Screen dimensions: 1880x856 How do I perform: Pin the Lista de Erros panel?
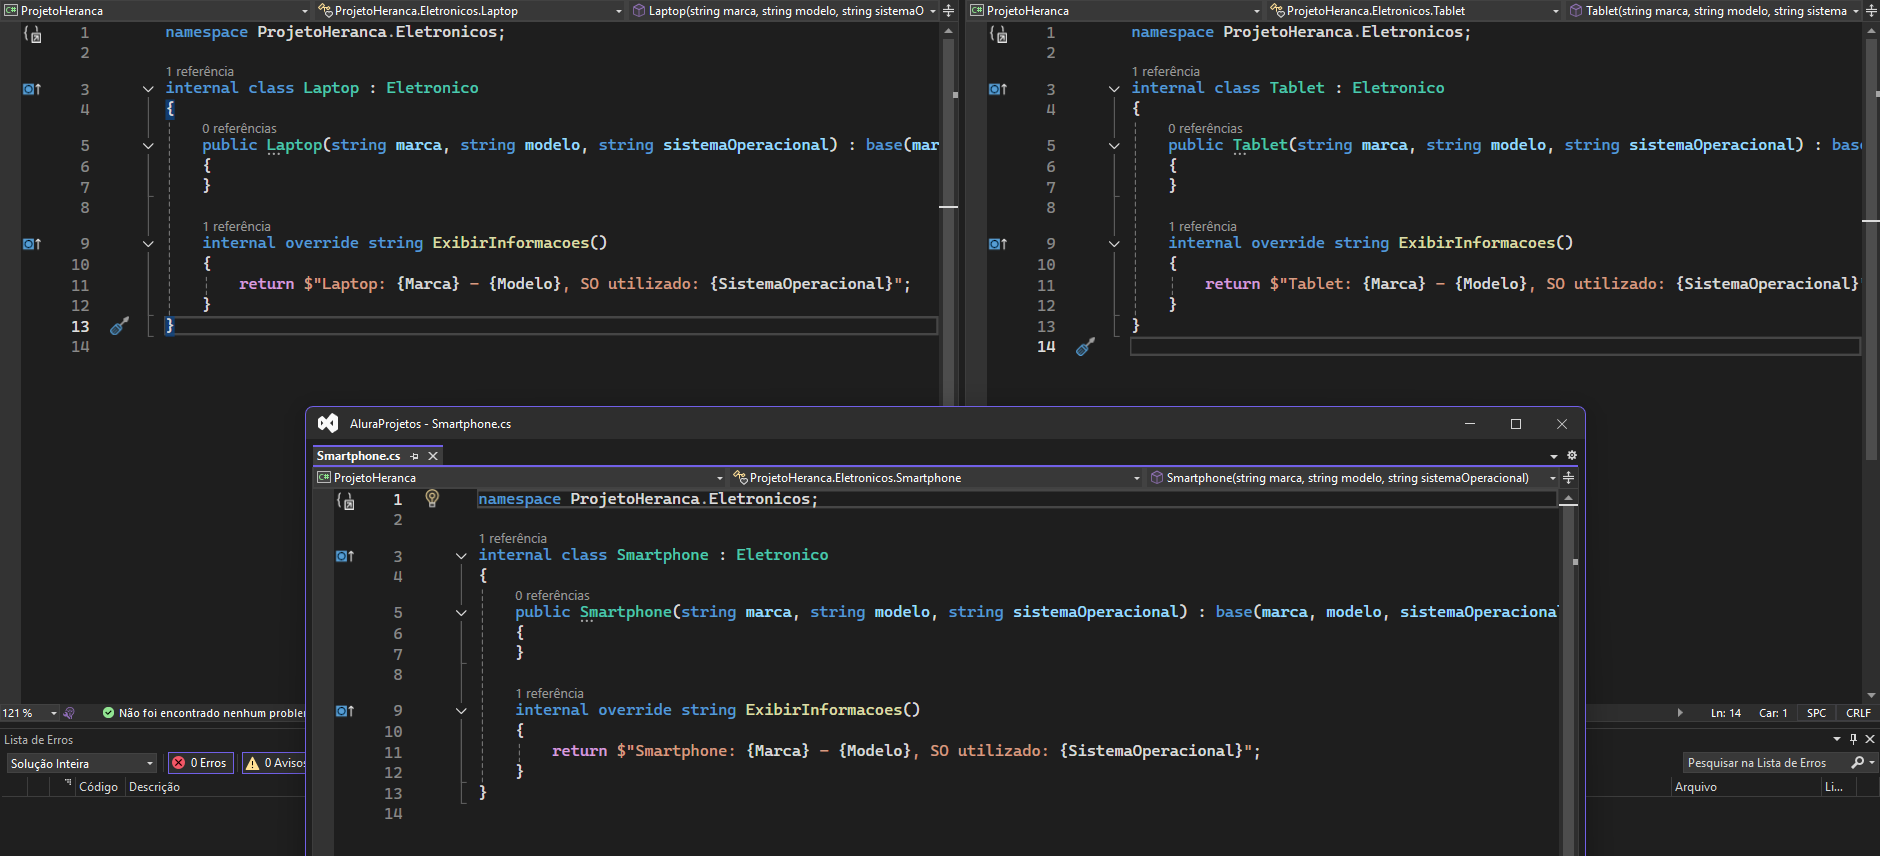1853,739
